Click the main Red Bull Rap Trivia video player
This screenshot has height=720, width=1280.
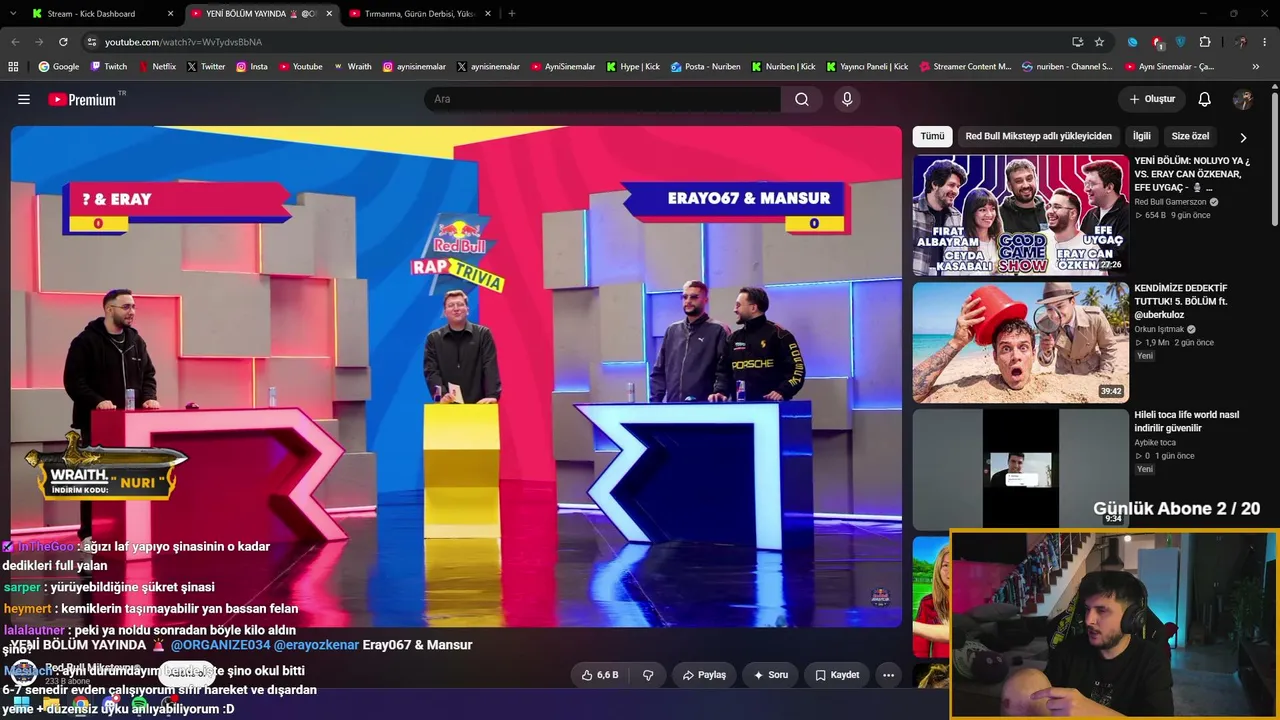point(456,377)
